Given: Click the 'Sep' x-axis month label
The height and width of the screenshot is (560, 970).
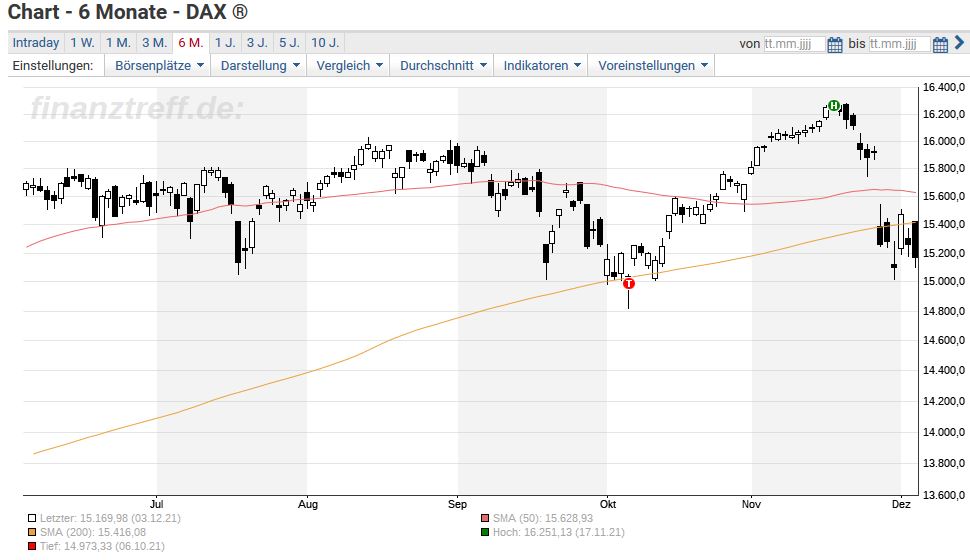Looking at the screenshot, I should [457, 504].
